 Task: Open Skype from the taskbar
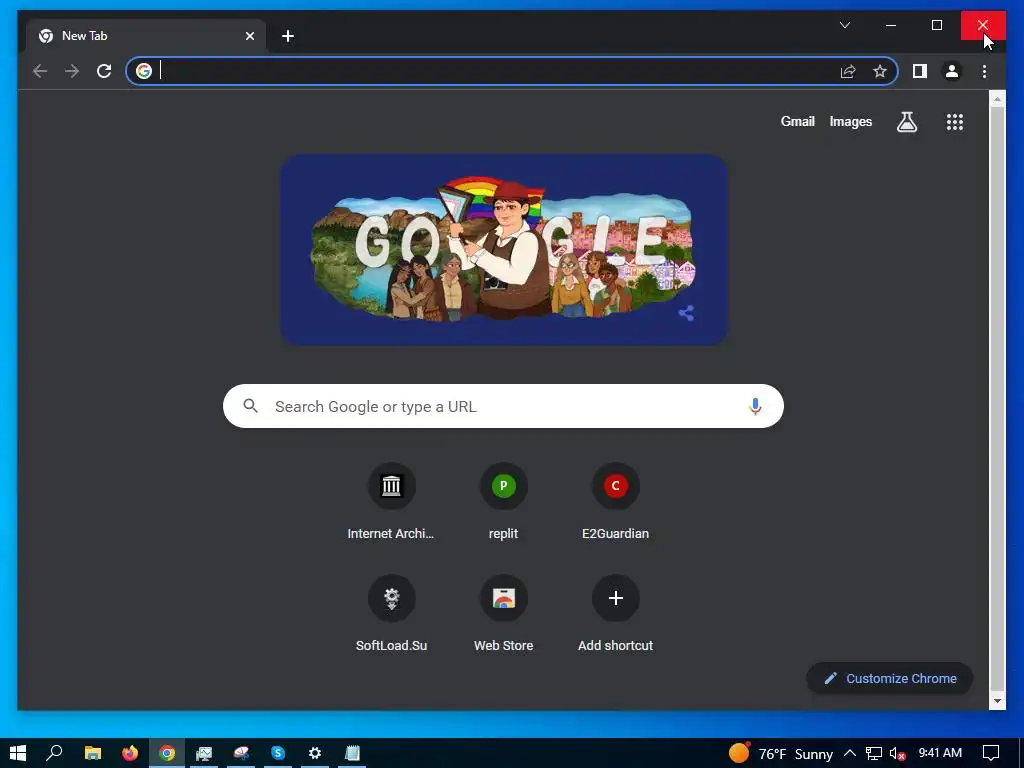coord(278,753)
